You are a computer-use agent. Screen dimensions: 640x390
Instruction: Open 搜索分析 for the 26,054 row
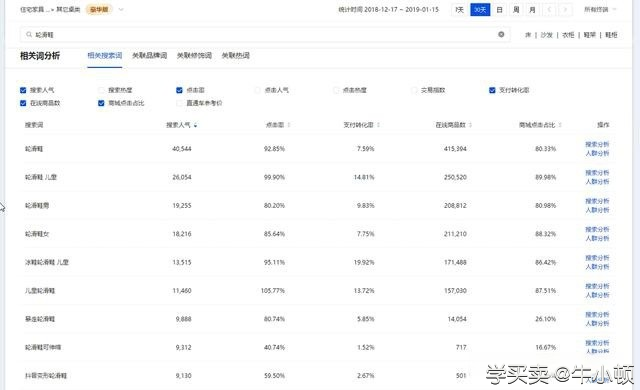click(x=597, y=173)
